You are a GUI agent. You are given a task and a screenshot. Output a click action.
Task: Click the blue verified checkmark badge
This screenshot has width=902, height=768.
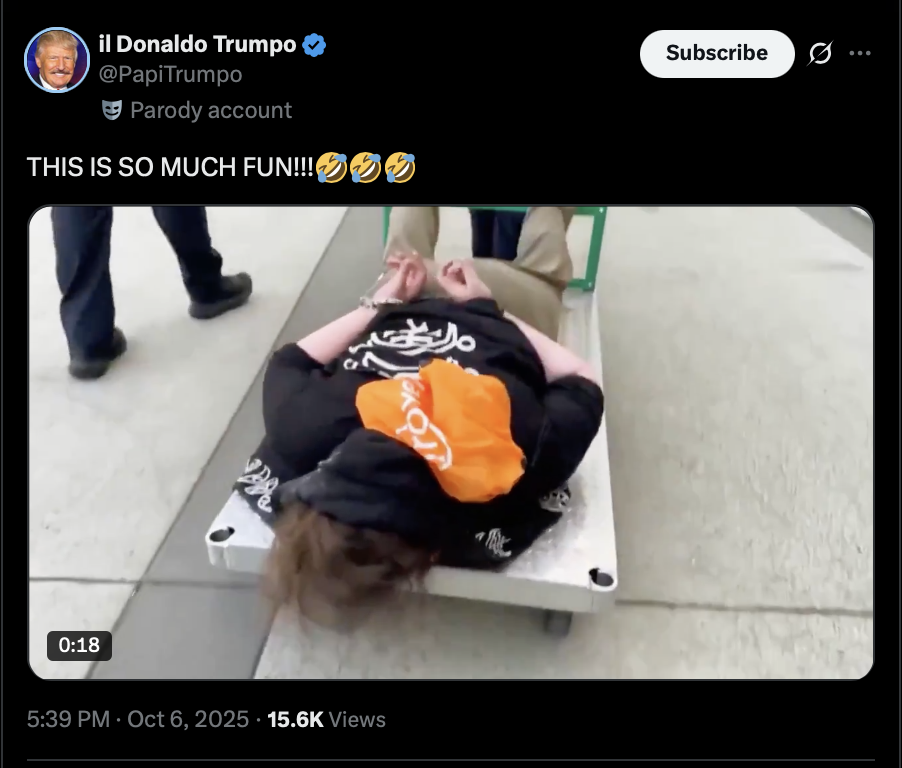[314, 45]
